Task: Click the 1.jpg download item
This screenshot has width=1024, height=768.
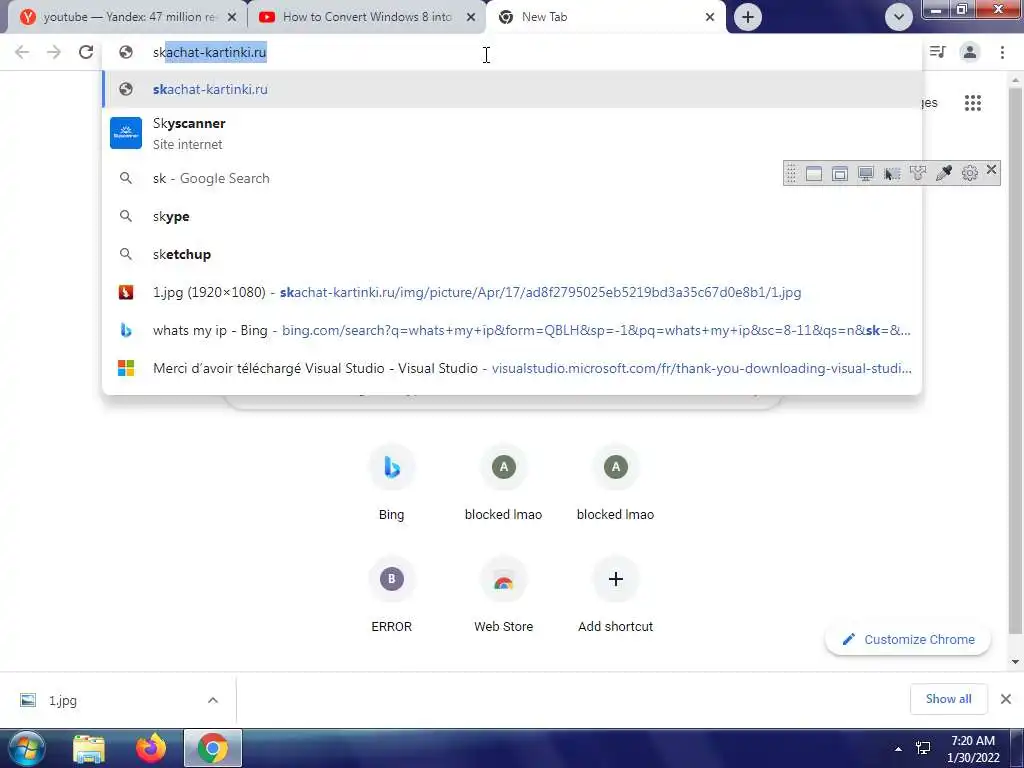Action: pyautogui.click(x=120, y=700)
